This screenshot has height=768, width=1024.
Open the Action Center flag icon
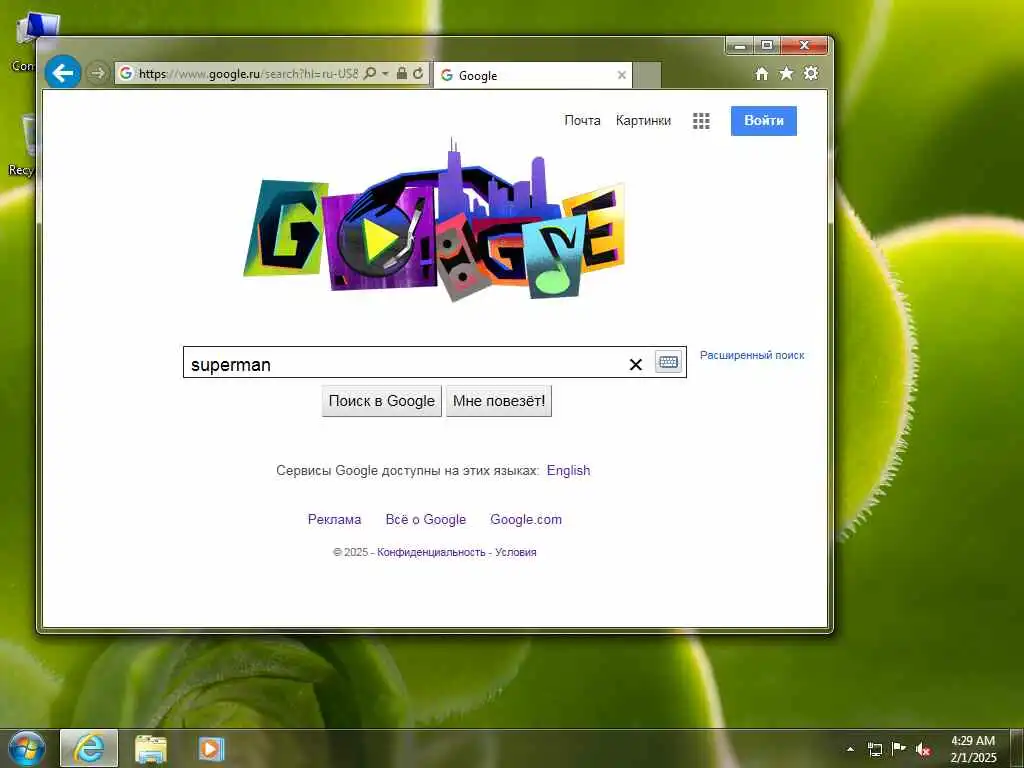pyautogui.click(x=899, y=749)
